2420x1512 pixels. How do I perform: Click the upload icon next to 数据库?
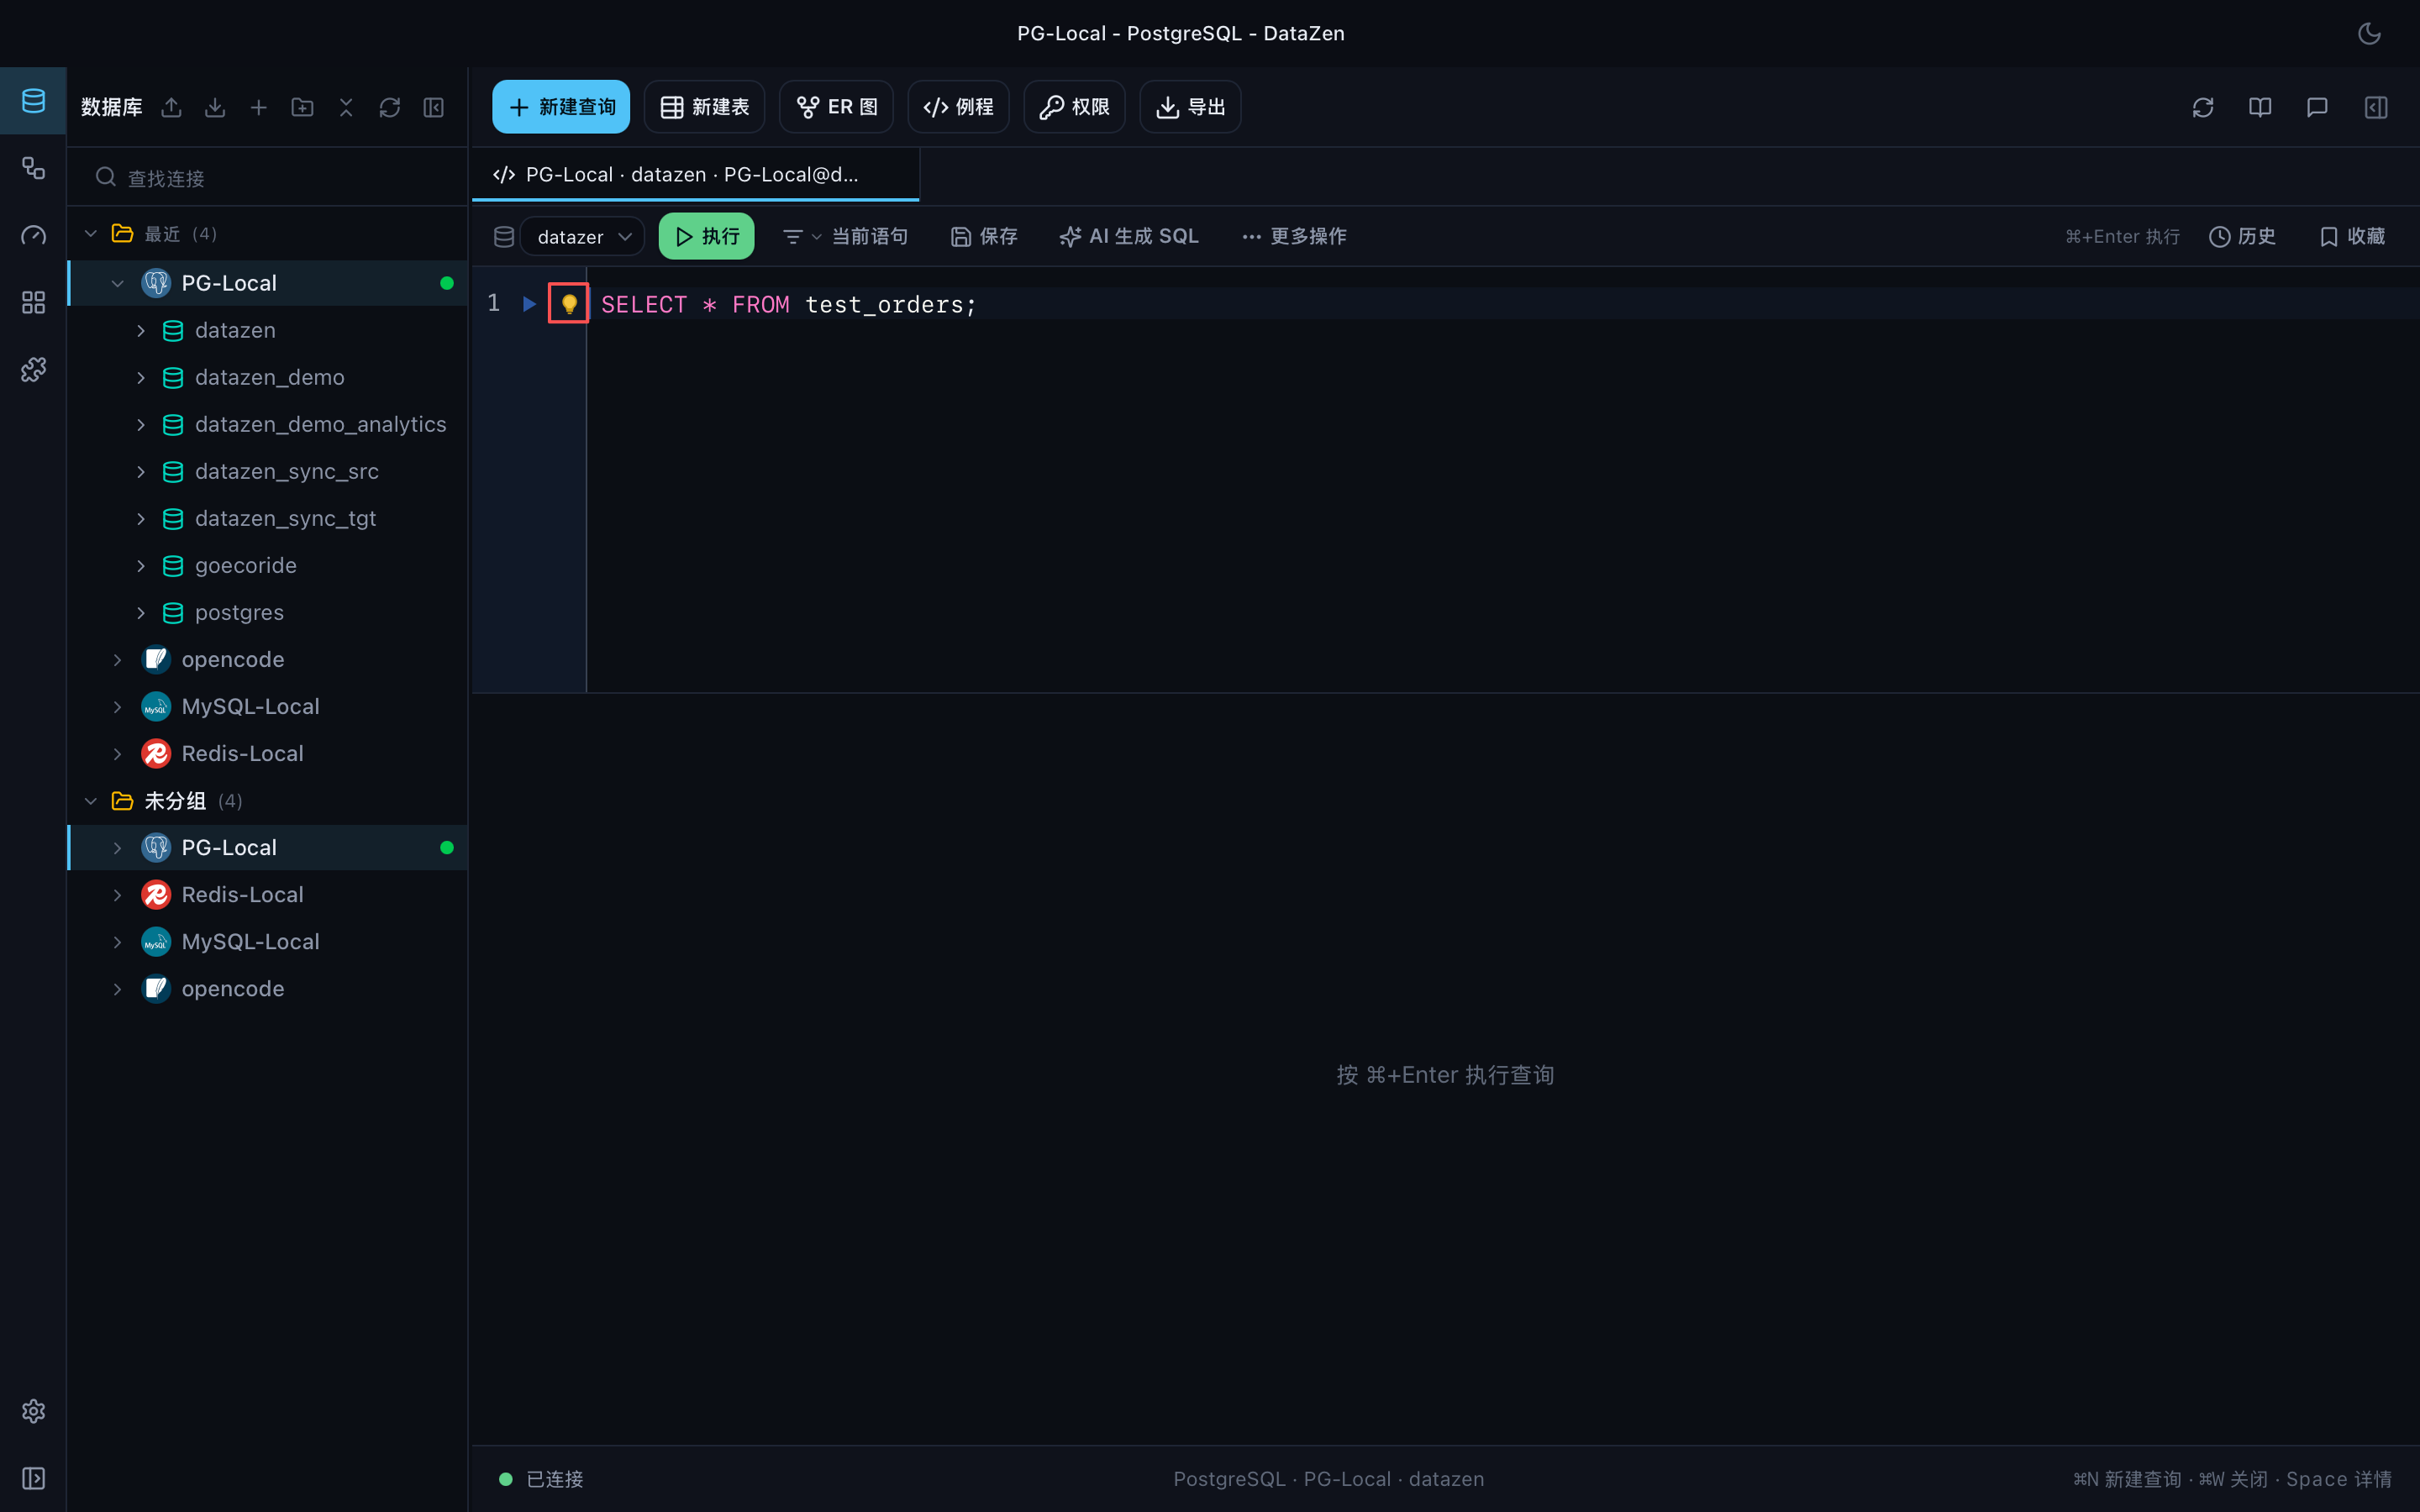(x=171, y=107)
